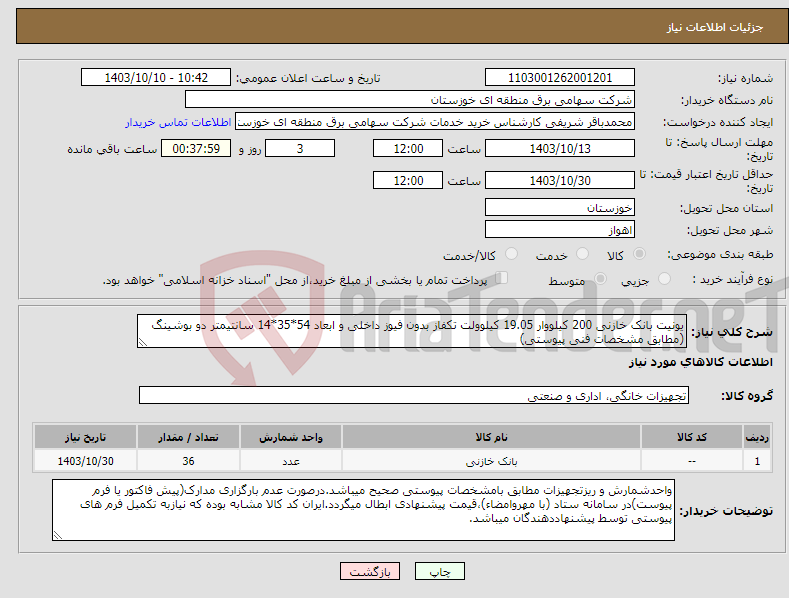Screen dimensions: 789x598
Task: Toggle the اسناد خزانه اسلامی payment checkbox
Action: point(502,277)
